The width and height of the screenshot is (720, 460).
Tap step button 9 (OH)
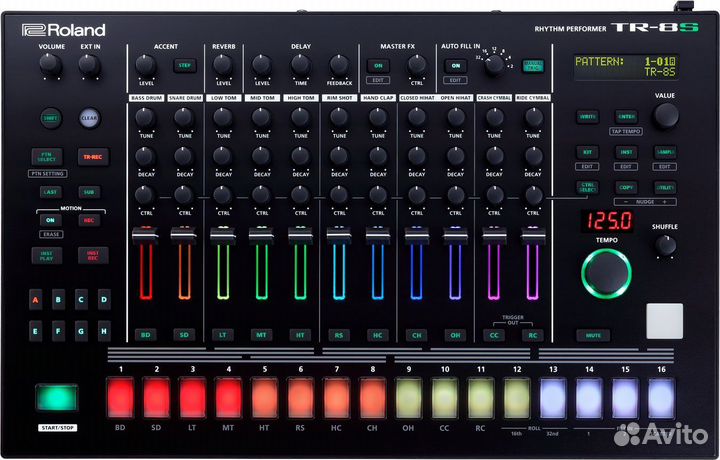[409, 398]
